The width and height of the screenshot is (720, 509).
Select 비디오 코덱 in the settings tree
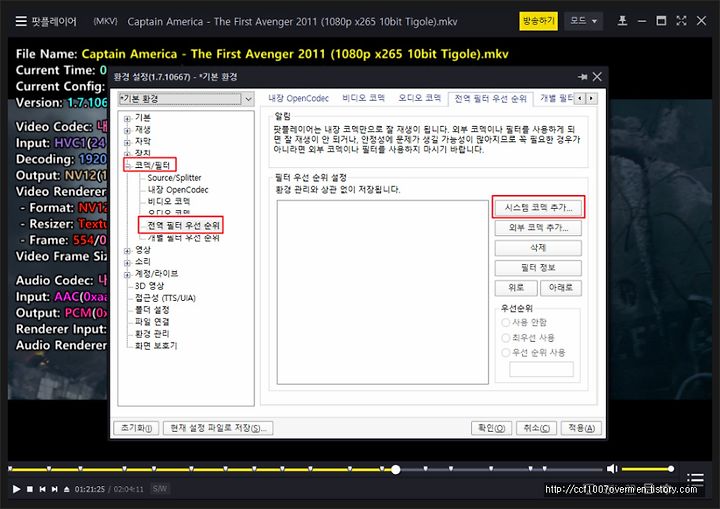pos(169,201)
